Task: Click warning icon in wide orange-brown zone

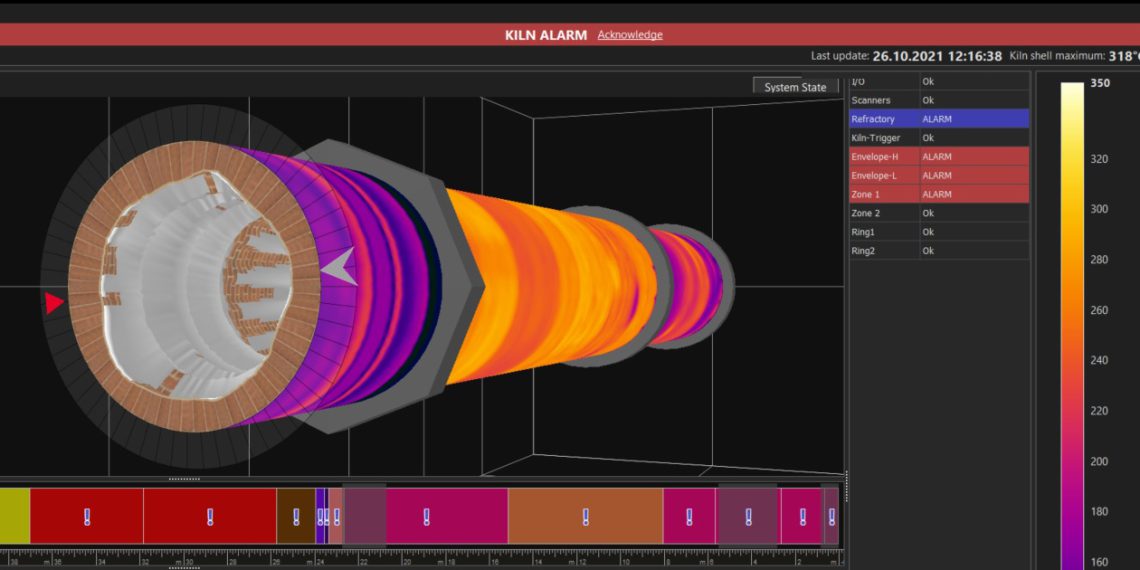Action: click(x=586, y=517)
